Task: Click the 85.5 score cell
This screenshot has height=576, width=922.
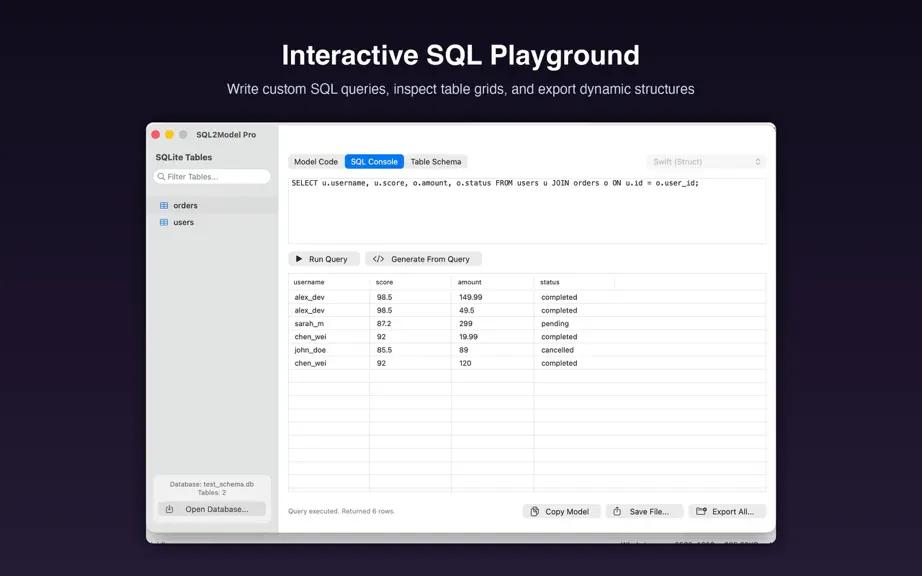Action: coord(410,350)
